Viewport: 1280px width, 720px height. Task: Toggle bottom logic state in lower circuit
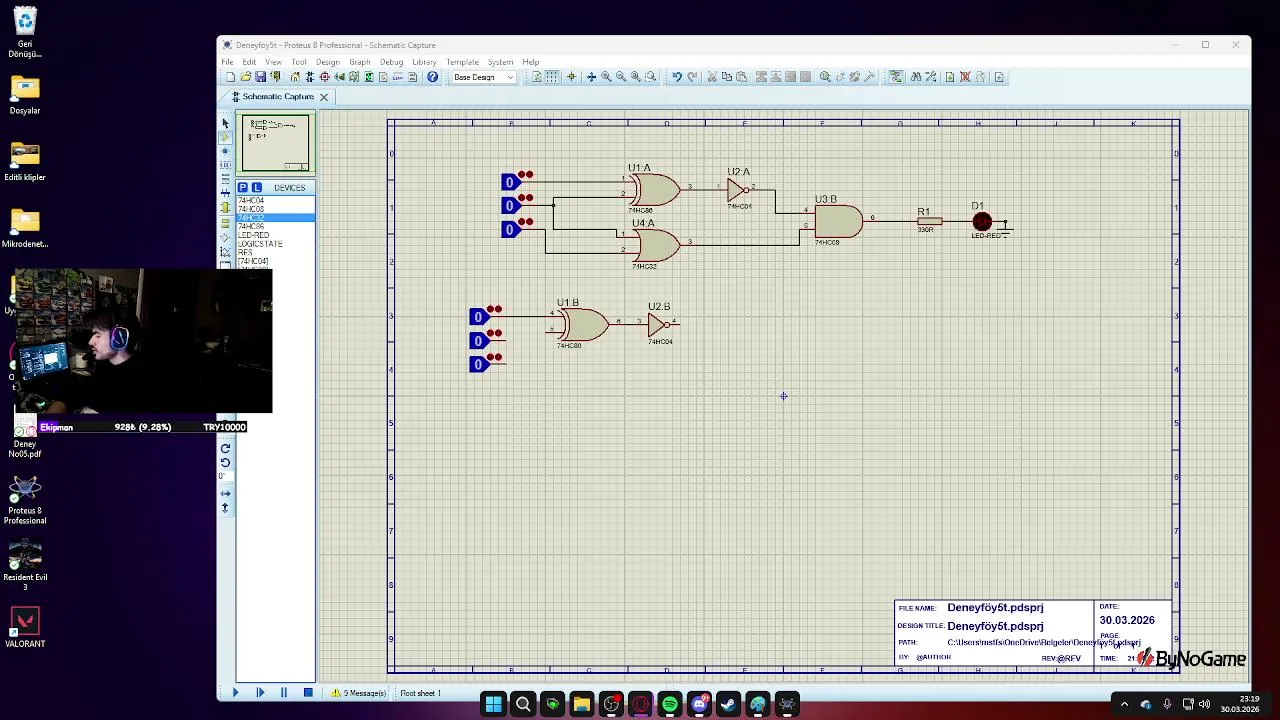coord(478,364)
